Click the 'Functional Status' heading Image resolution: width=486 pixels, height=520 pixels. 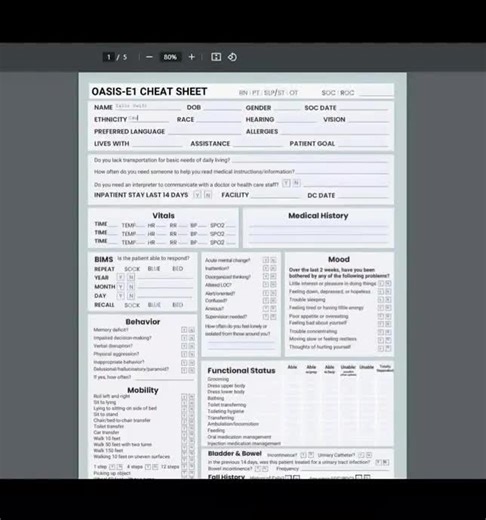pos(241,371)
